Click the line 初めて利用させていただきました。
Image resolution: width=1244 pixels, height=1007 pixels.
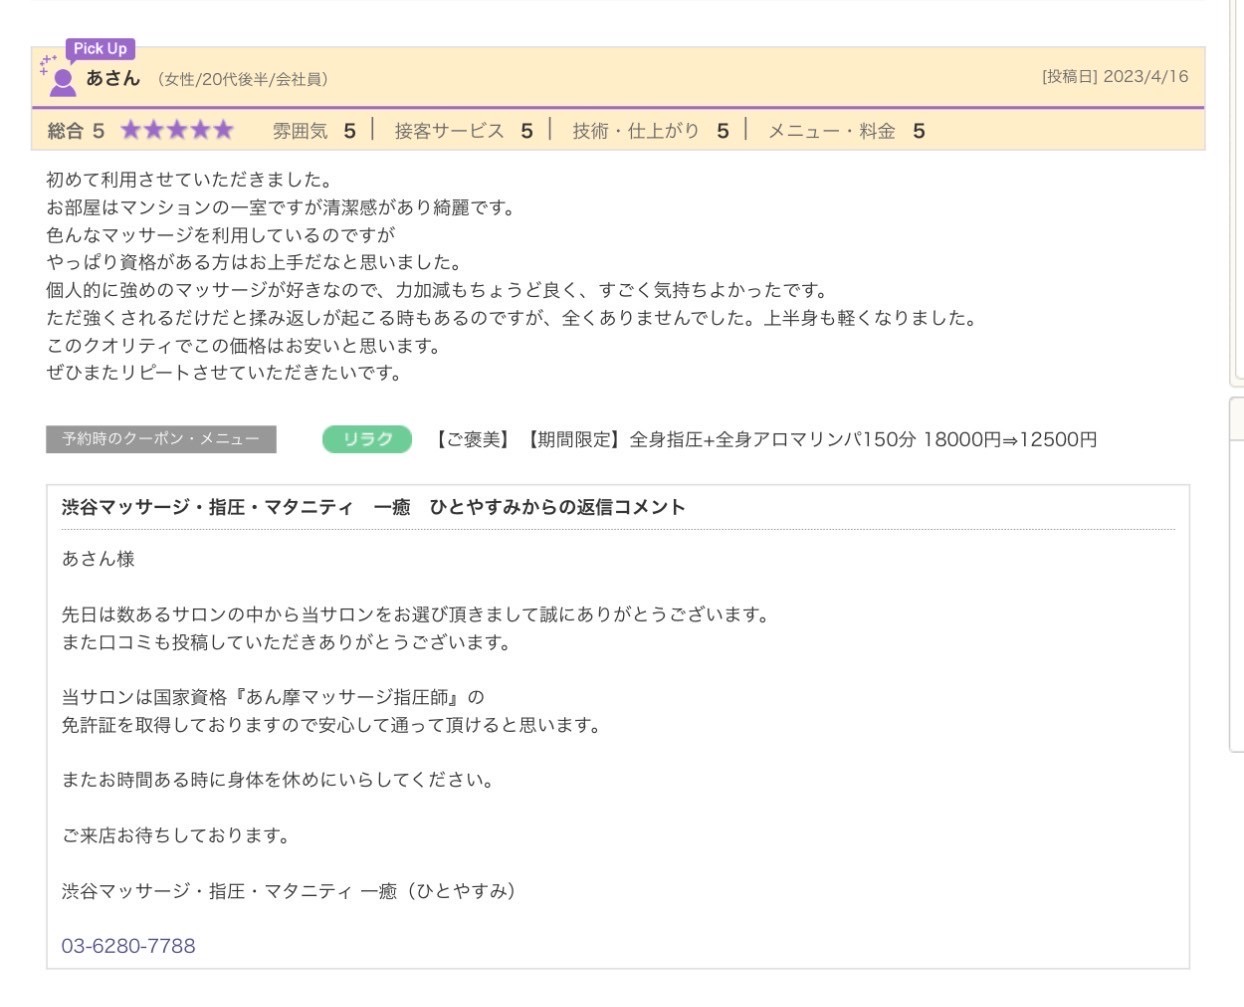(x=189, y=180)
